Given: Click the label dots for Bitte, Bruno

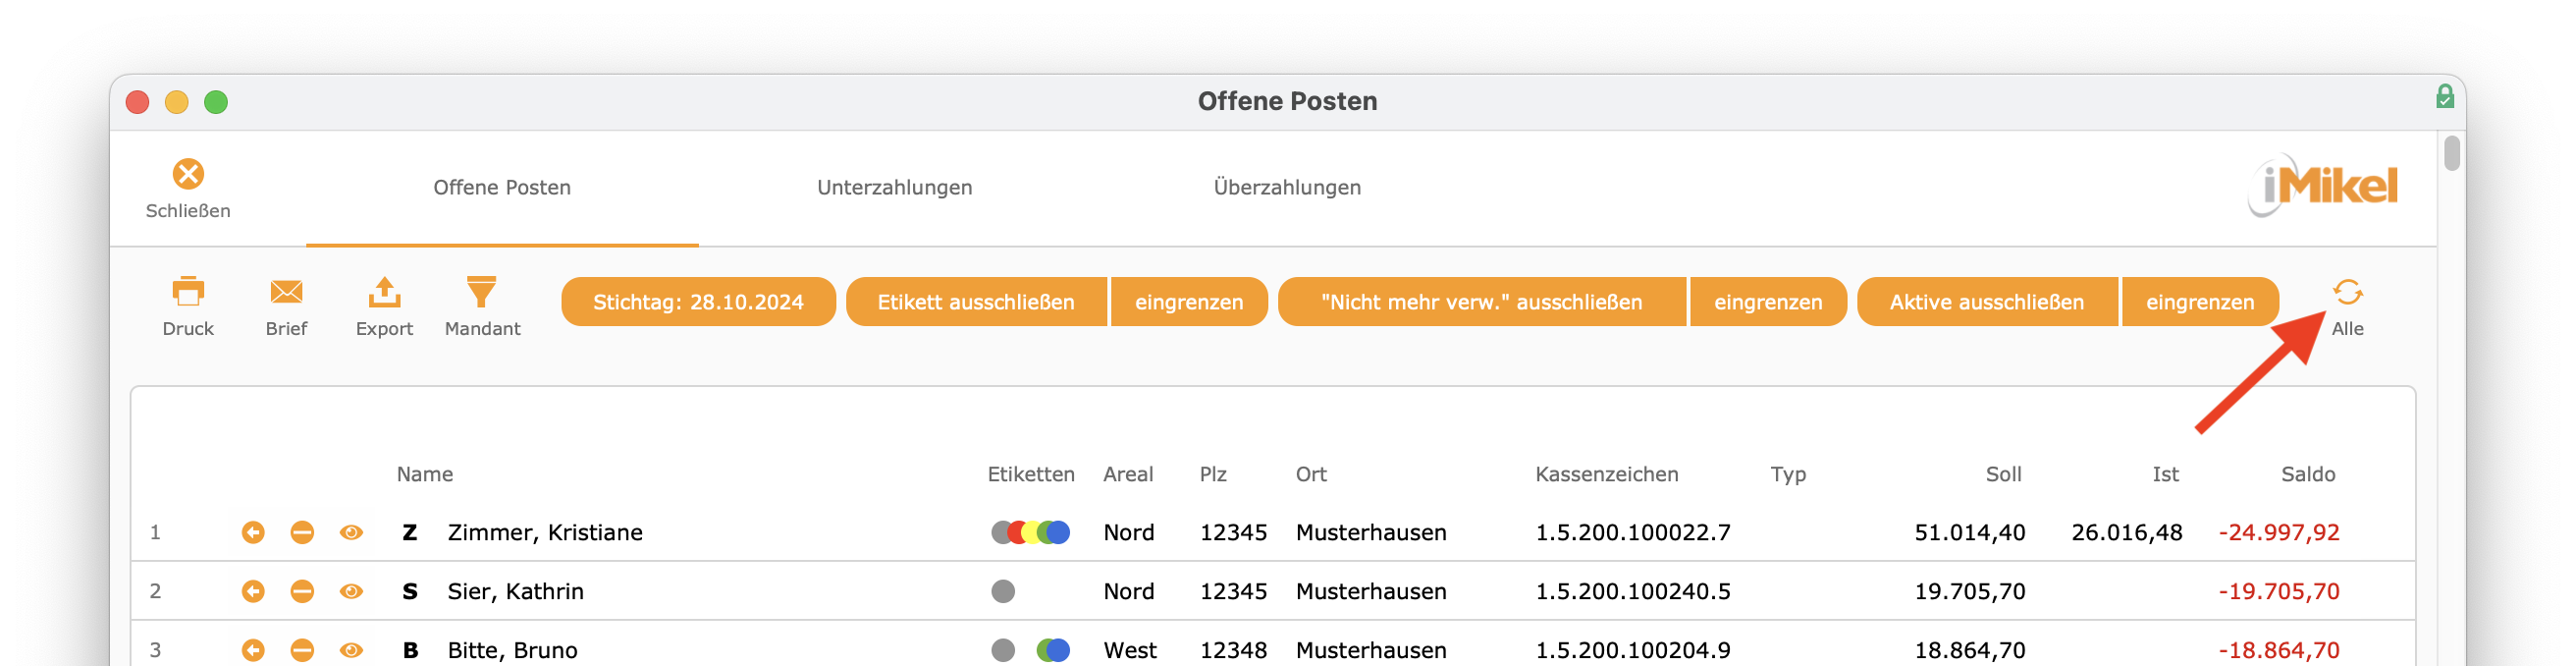Looking at the screenshot, I should click(x=1030, y=650).
